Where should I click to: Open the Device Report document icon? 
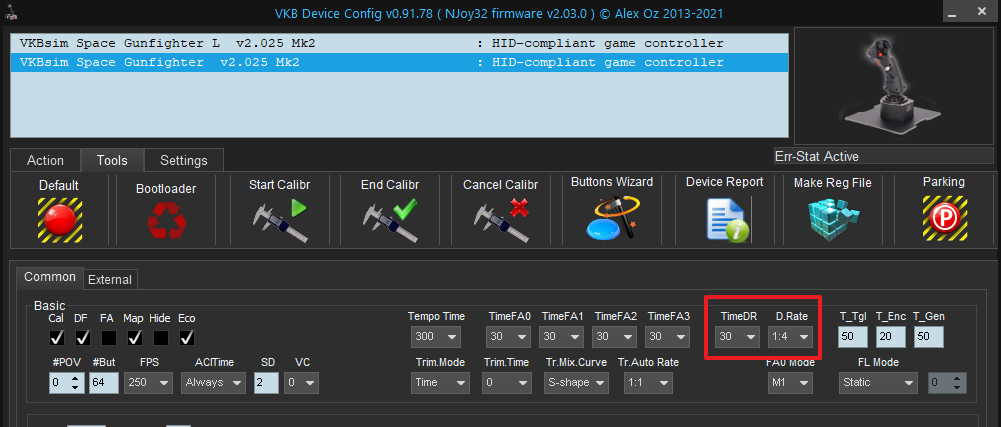(x=726, y=219)
